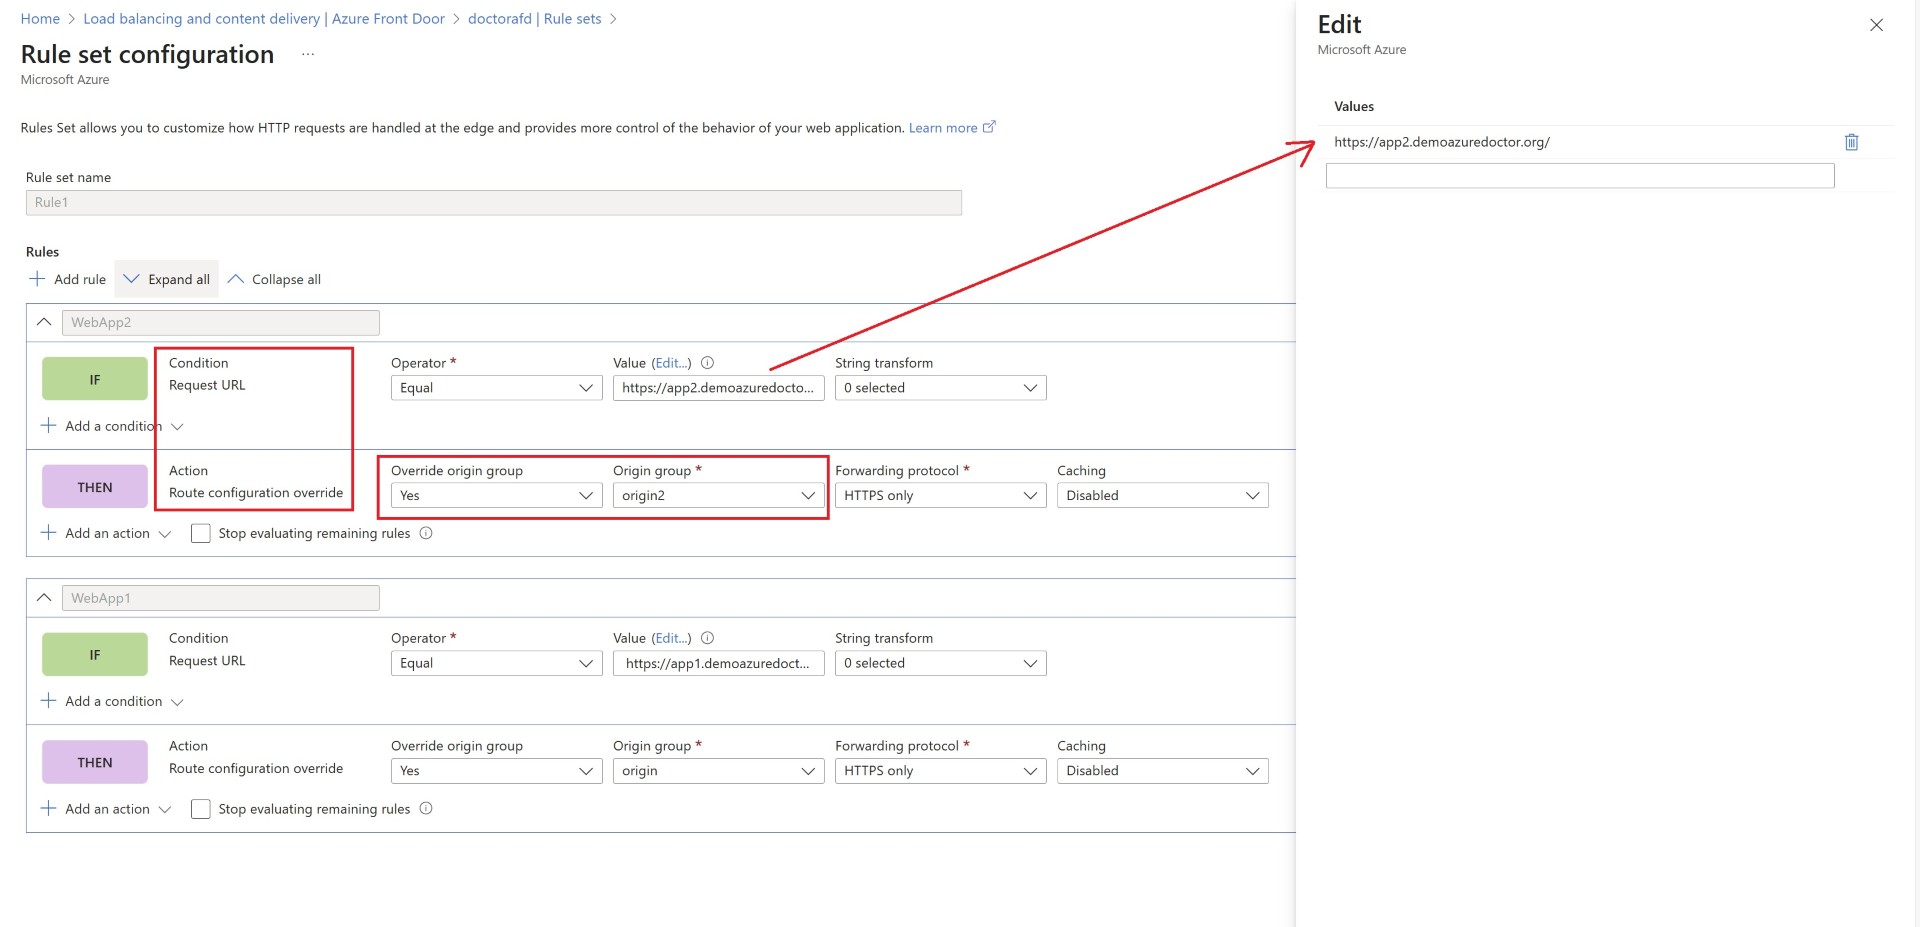The width and height of the screenshot is (1920, 927).
Task: Click Add rule button
Action: pos(68,279)
